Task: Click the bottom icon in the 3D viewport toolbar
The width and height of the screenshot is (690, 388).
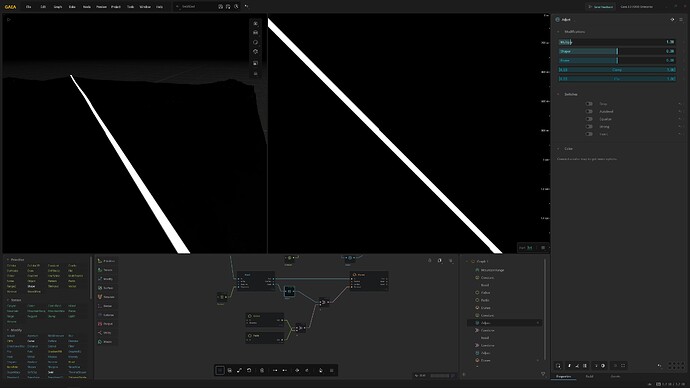Action: point(256,73)
